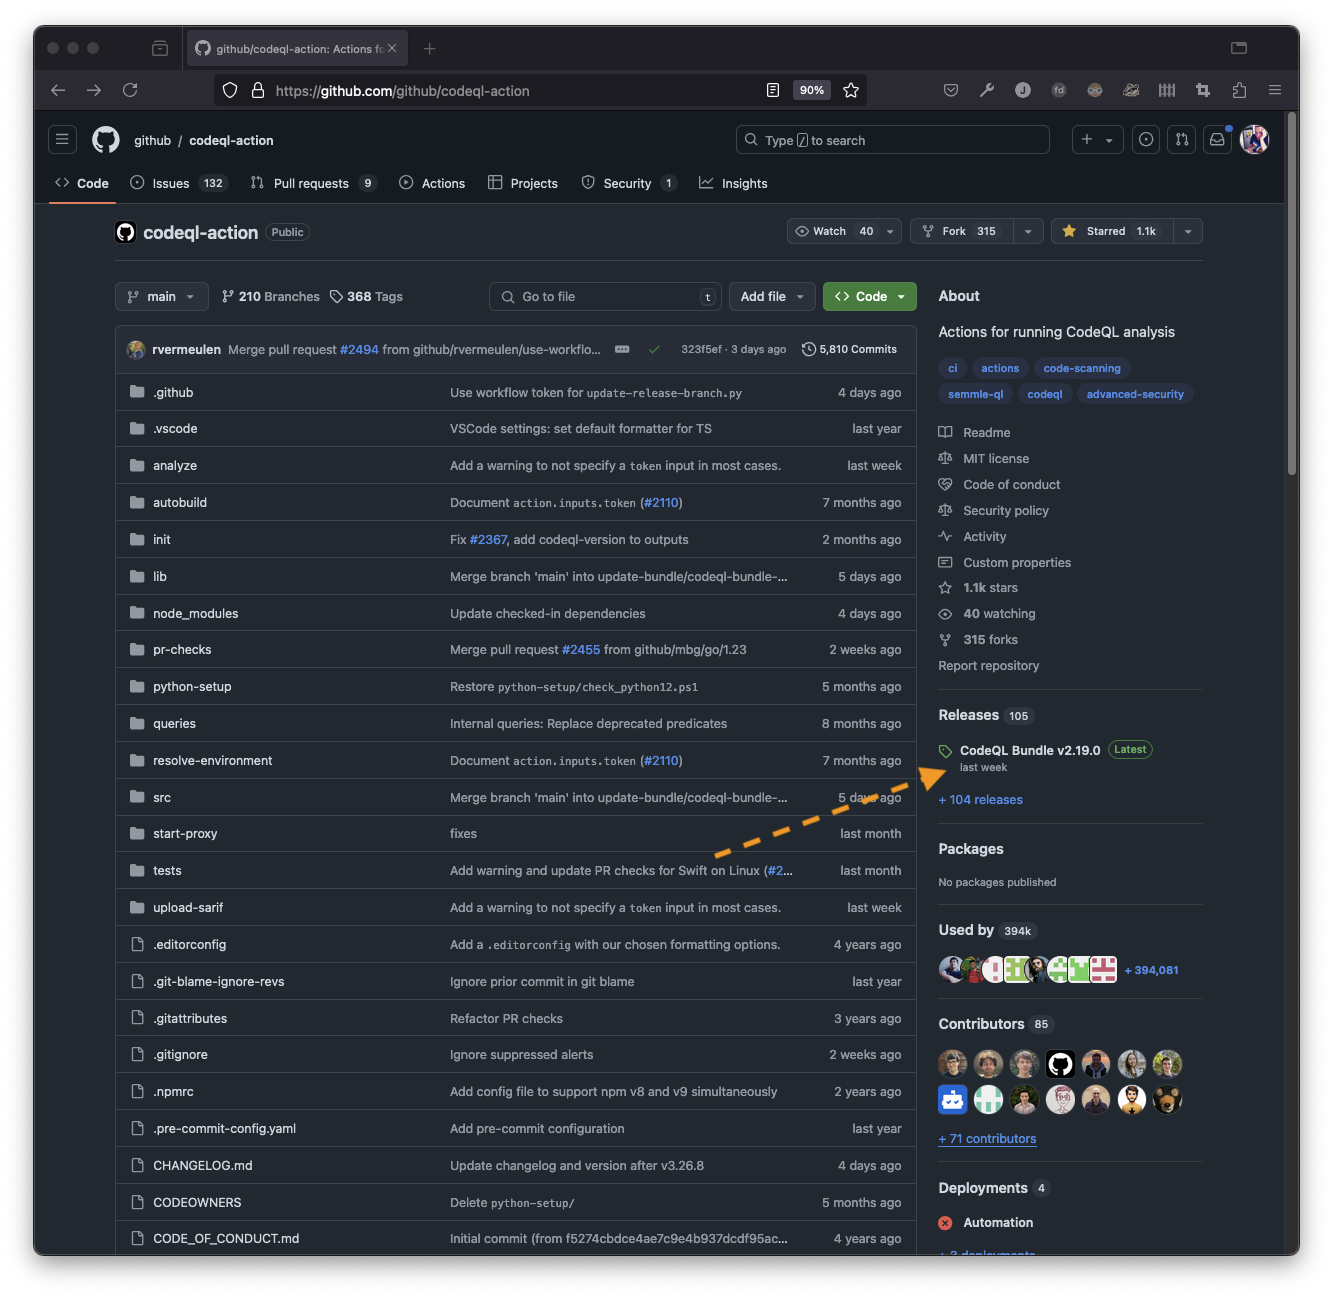Click the advanced-security topic tag
The width and height of the screenshot is (1333, 1297).
[x=1135, y=394]
